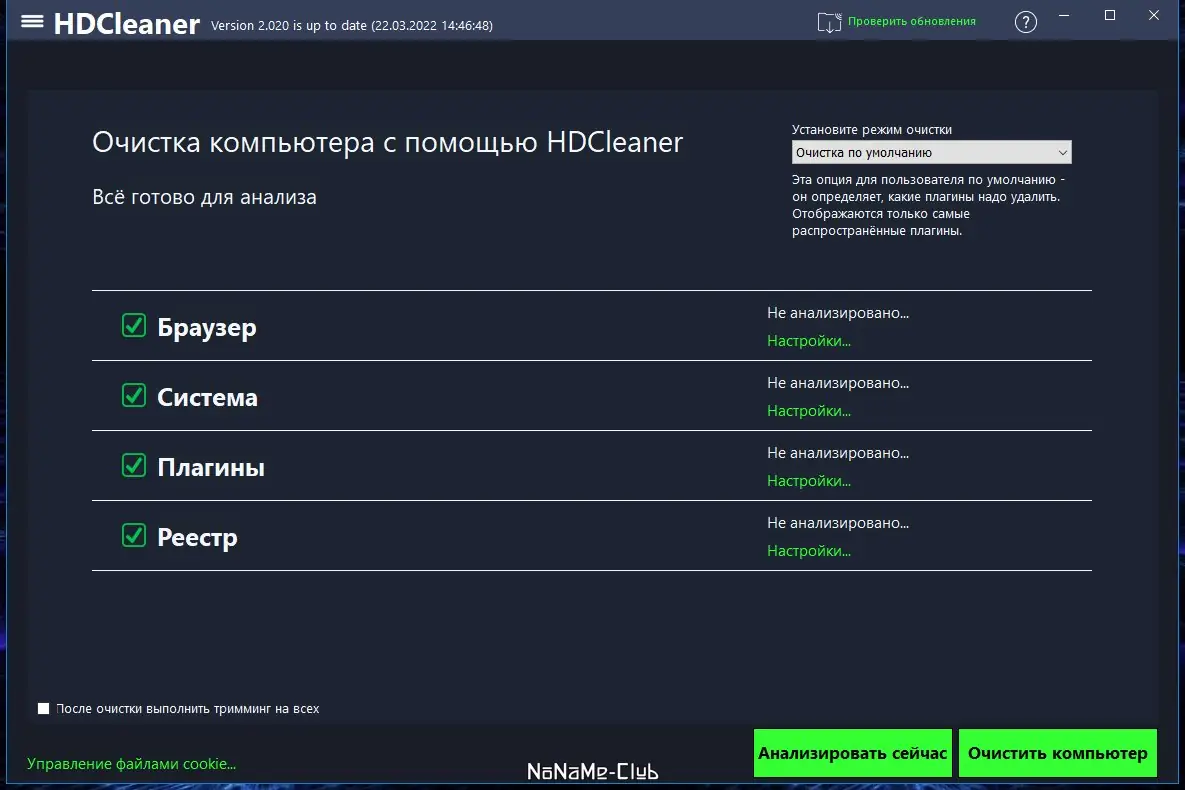1185x790 pixels.
Task: Click the help question mark icon
Action: (x=1025, y=21)
